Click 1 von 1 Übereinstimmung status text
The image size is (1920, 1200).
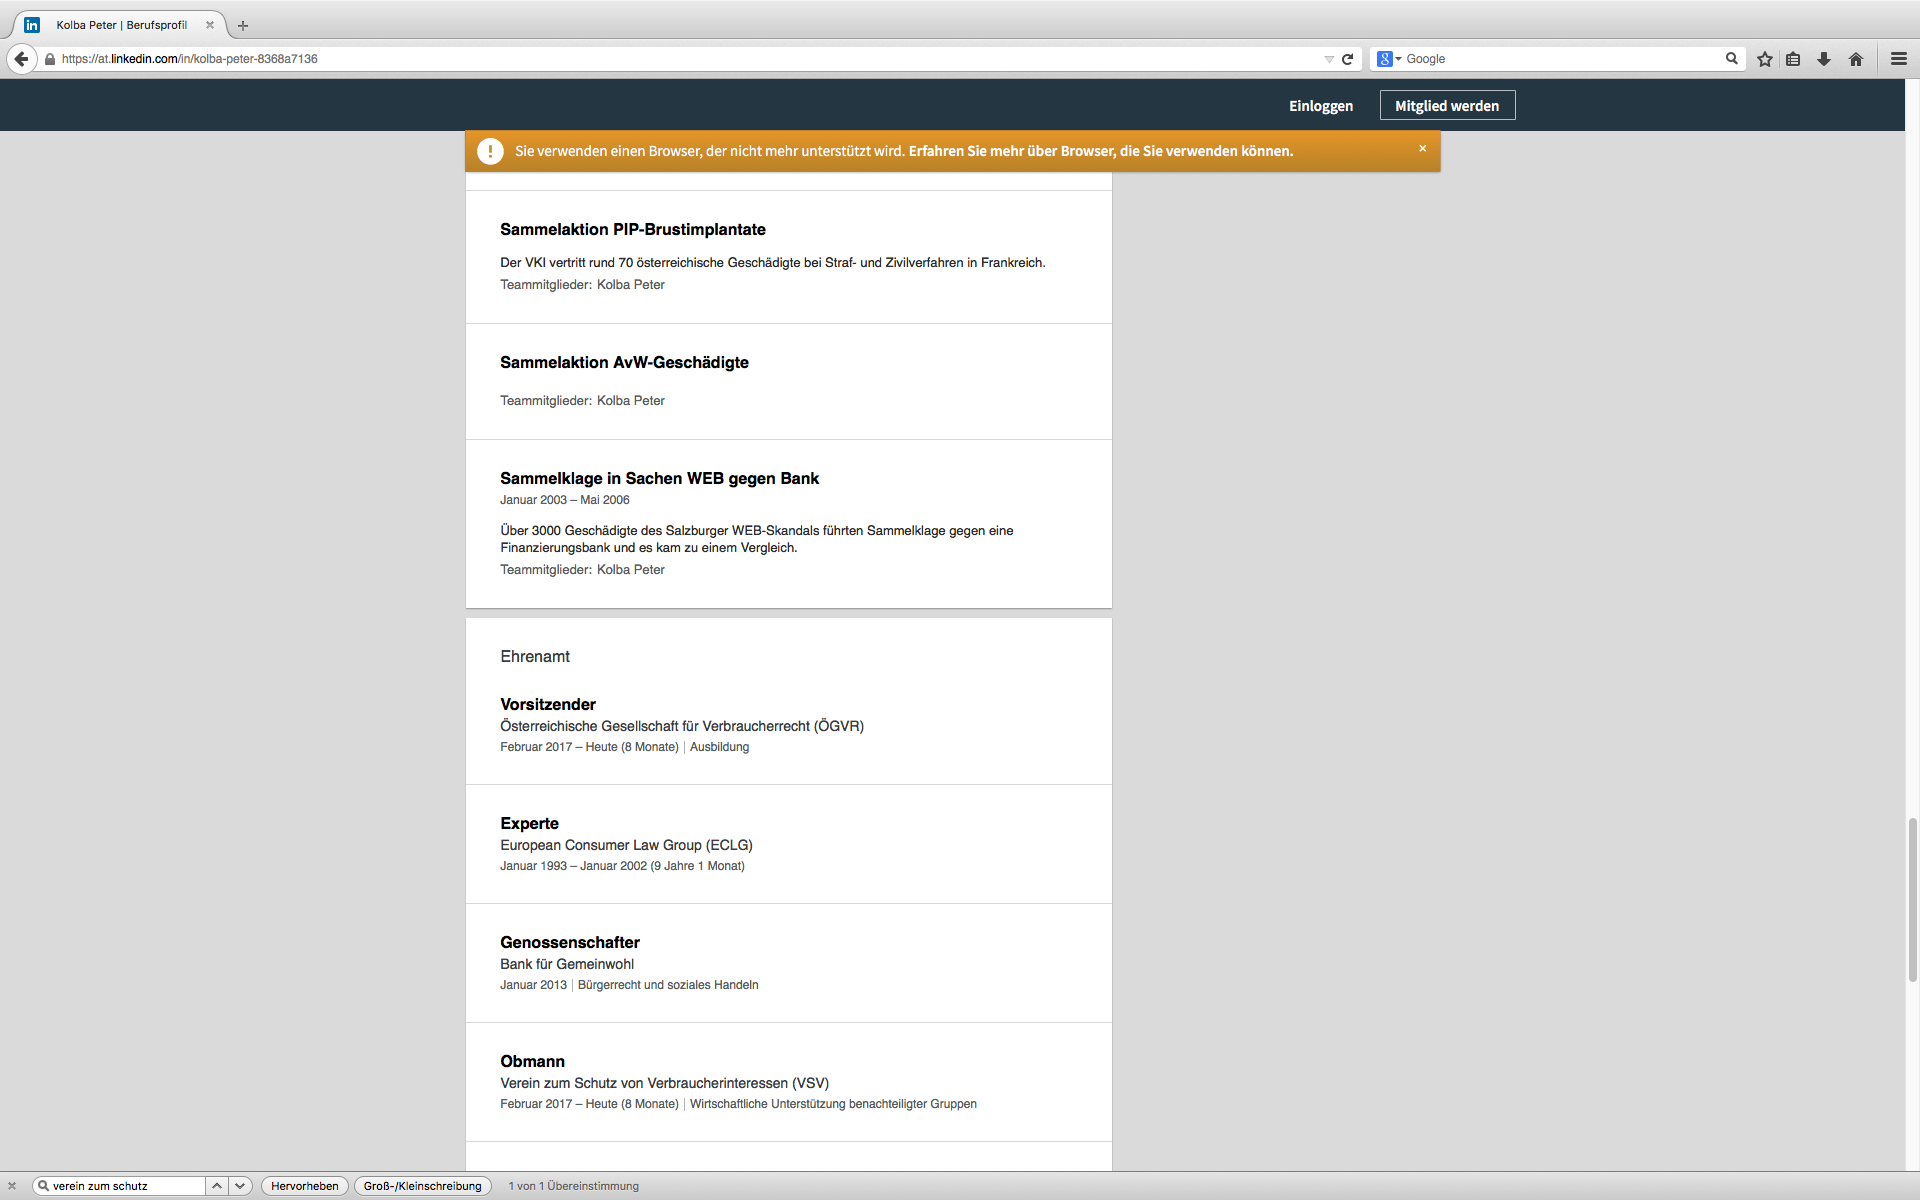(x=573, y=1186)
